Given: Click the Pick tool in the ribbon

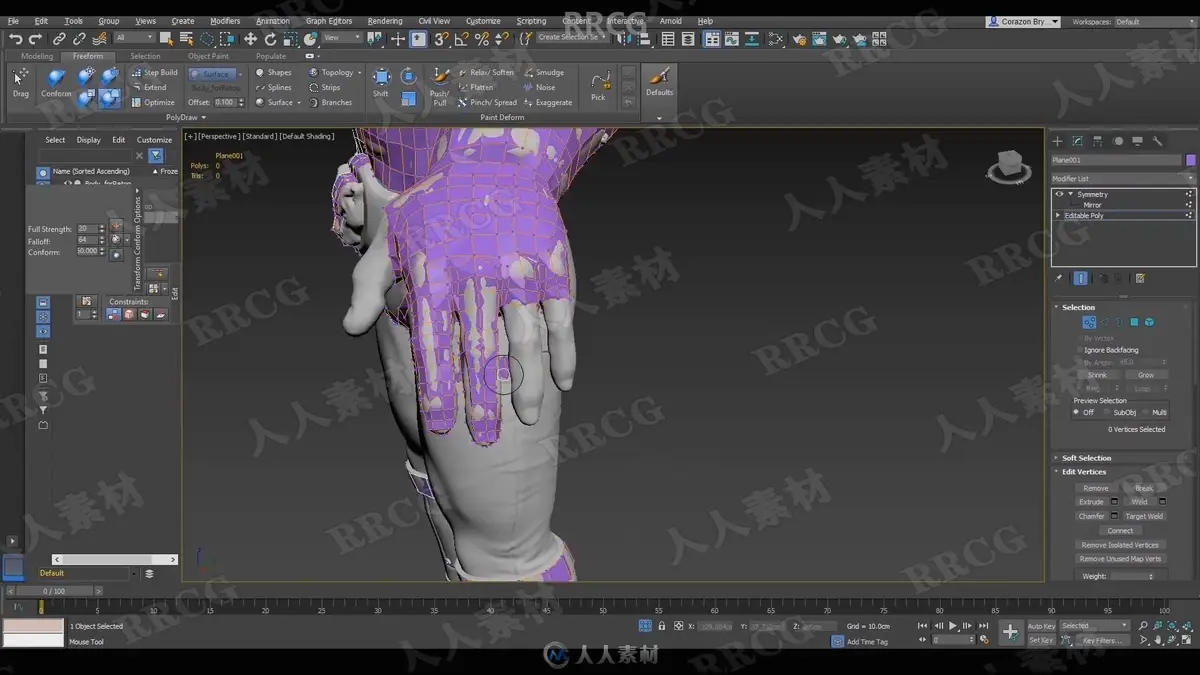Looking at the screenshot, I should 598,85.
